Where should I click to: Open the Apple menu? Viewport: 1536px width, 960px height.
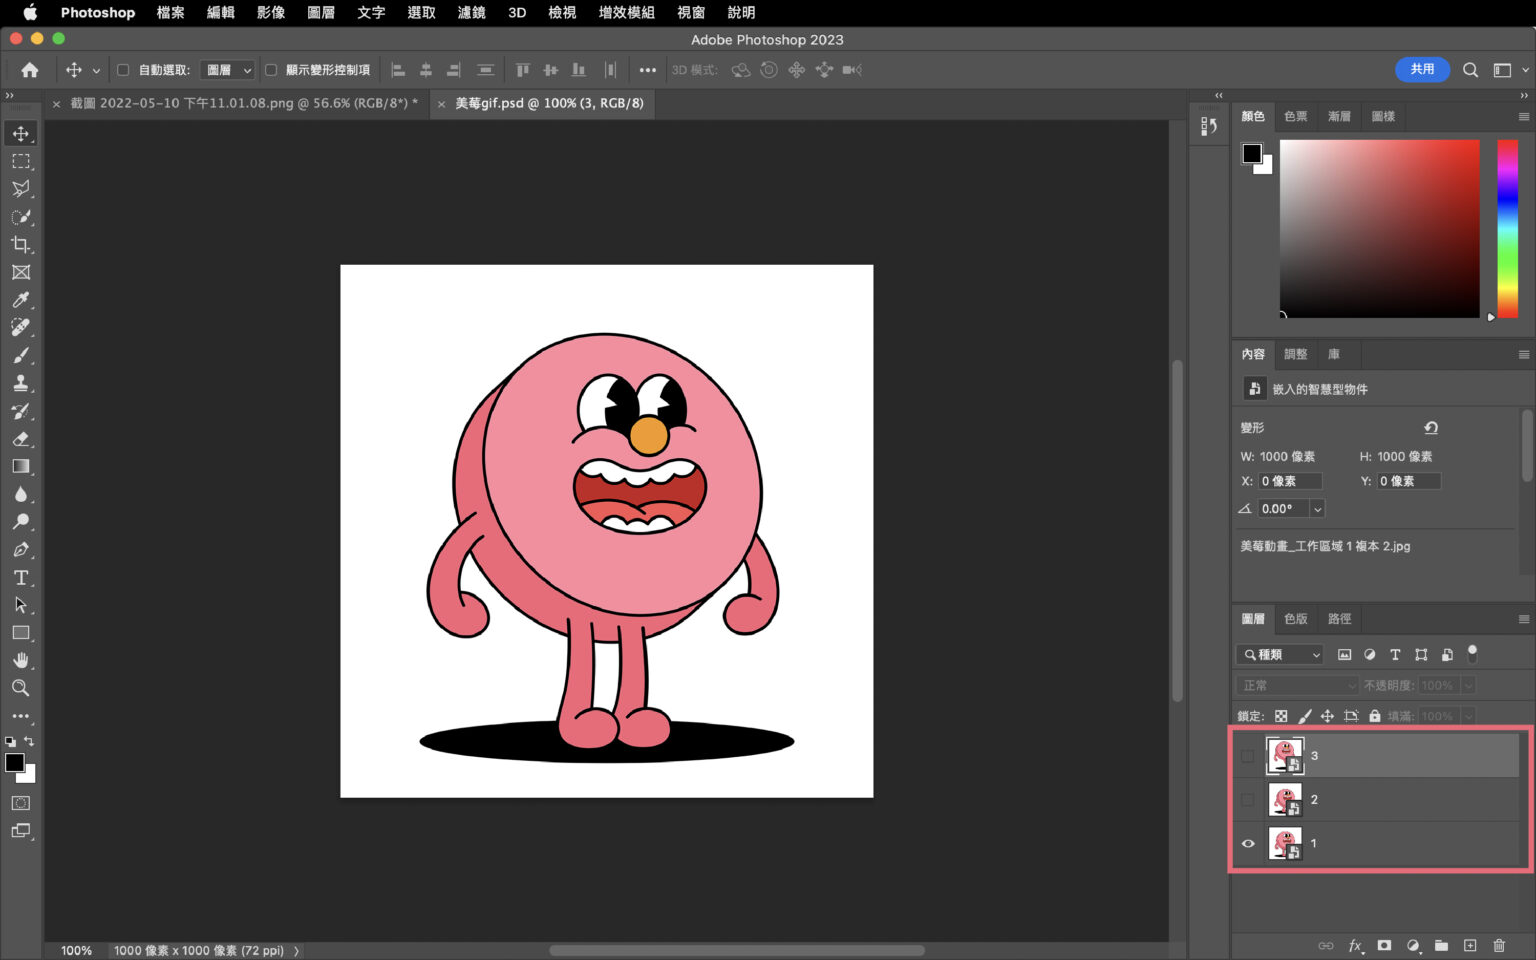coord(30,12)
